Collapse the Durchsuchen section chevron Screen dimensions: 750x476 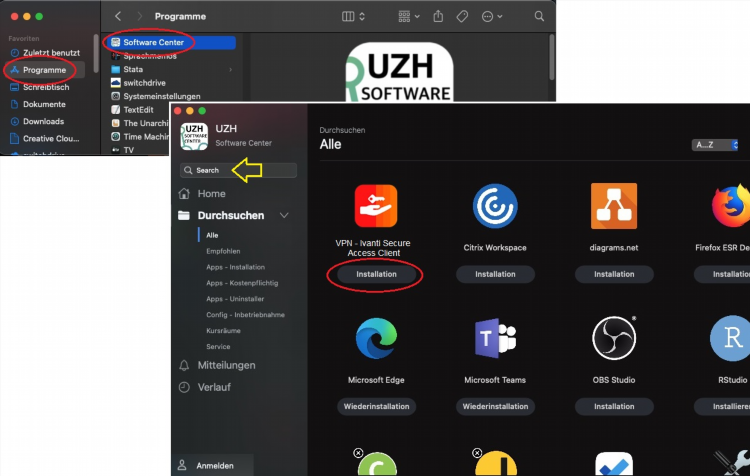click(284, 215)
